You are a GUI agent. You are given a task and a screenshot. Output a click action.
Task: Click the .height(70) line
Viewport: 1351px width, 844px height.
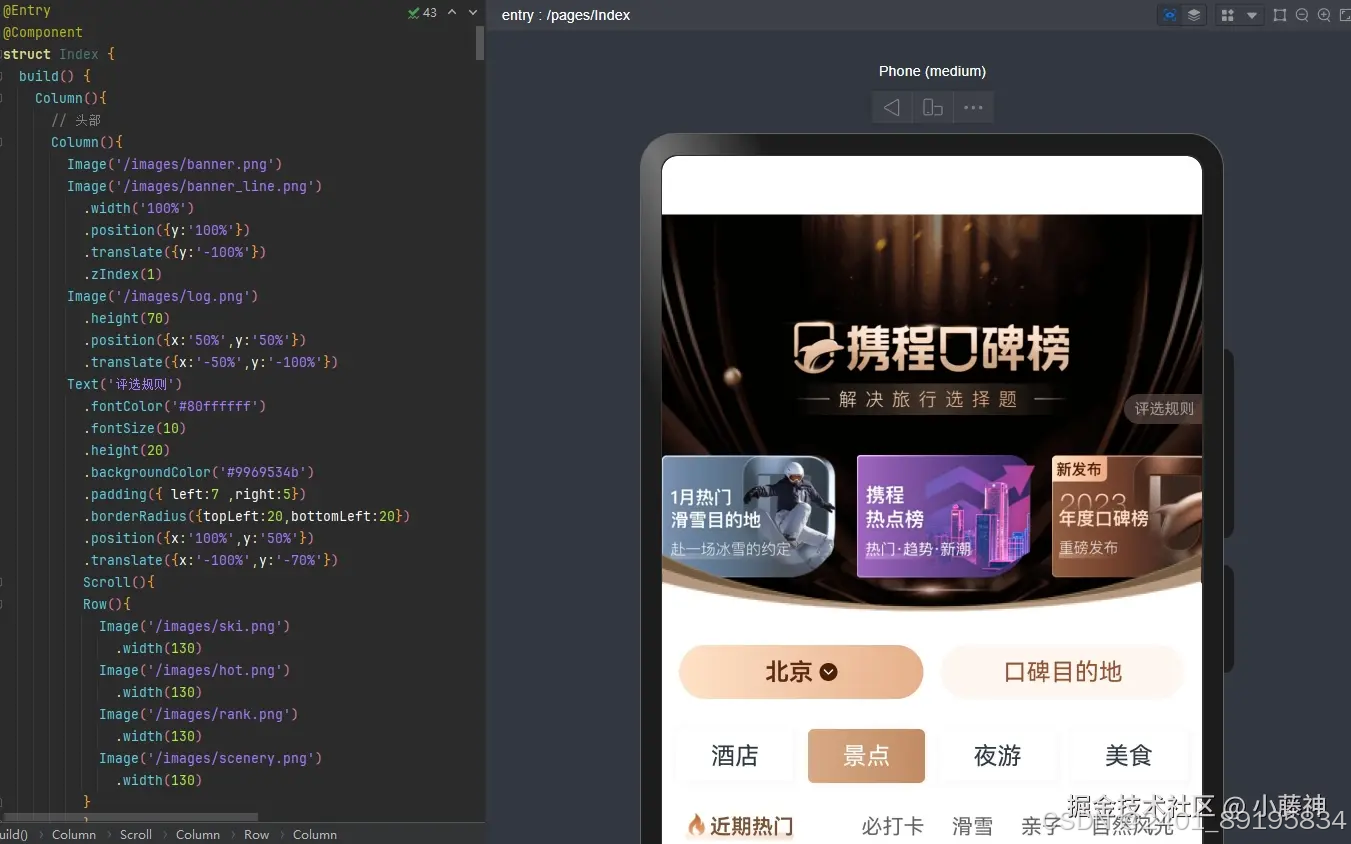126,318
